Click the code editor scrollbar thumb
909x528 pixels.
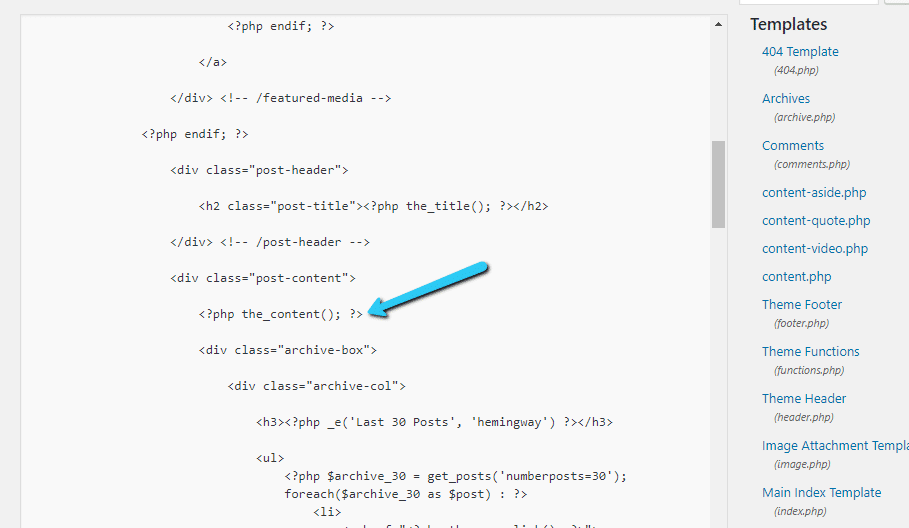718,184
